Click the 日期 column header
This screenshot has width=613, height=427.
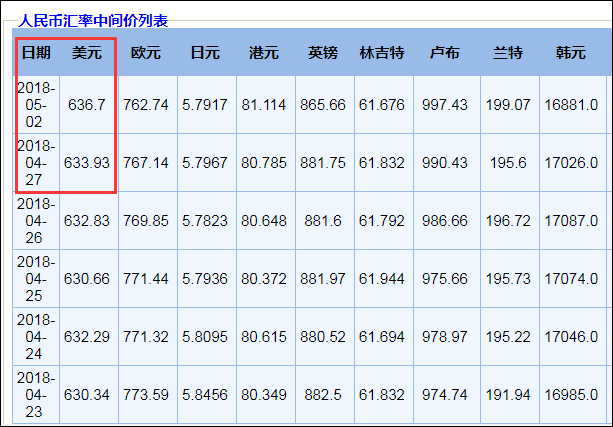click(x=36, y=52)
